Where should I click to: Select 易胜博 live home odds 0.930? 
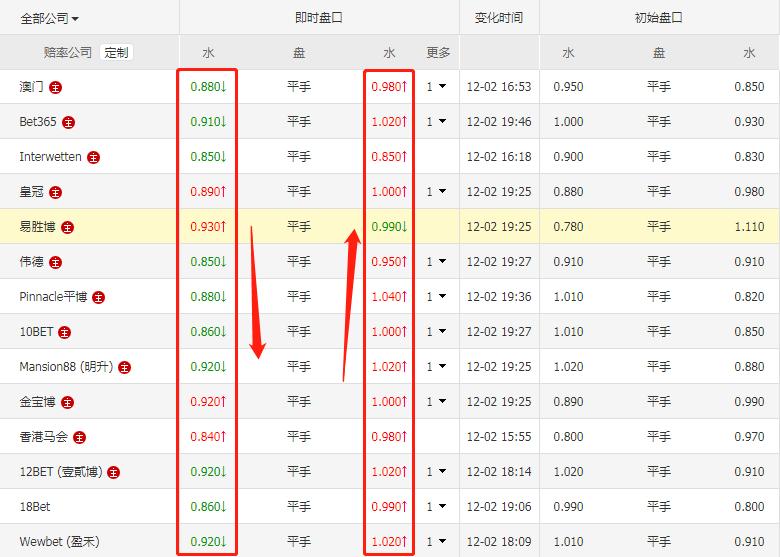point(208,227)
